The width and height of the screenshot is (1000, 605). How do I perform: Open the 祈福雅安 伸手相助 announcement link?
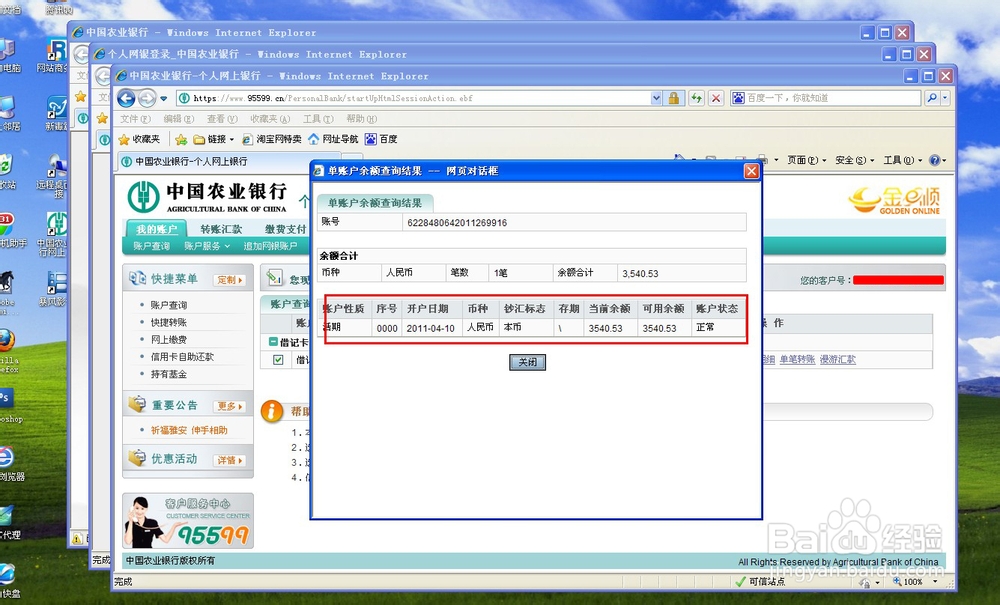(189, 430)
